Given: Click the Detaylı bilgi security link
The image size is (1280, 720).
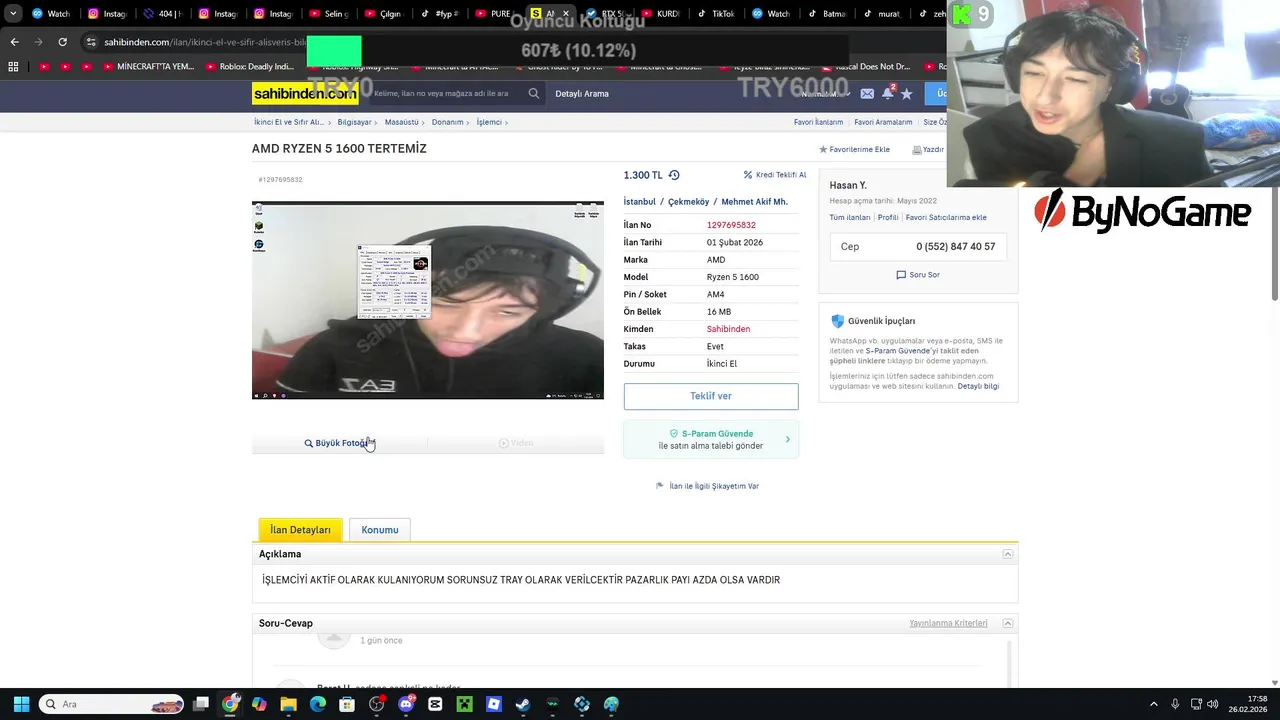Looking at the screenshot, I should coord(978,386).
